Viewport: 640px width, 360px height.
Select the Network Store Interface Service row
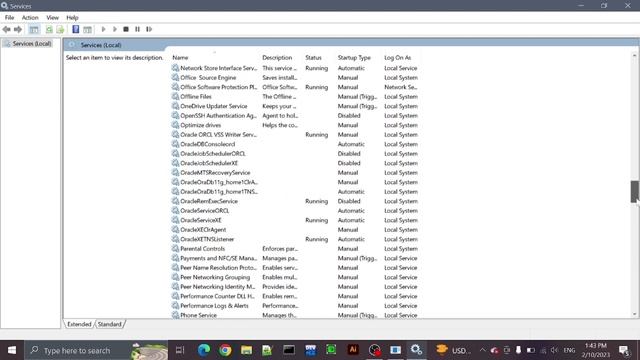coord(296,68)
